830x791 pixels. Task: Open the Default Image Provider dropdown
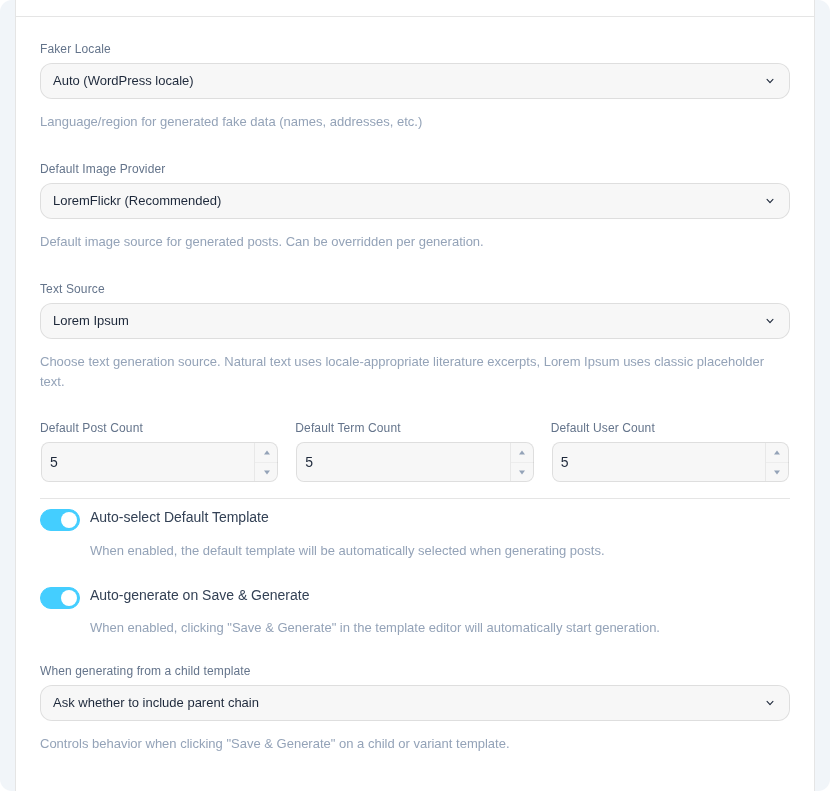click(414, 201)
